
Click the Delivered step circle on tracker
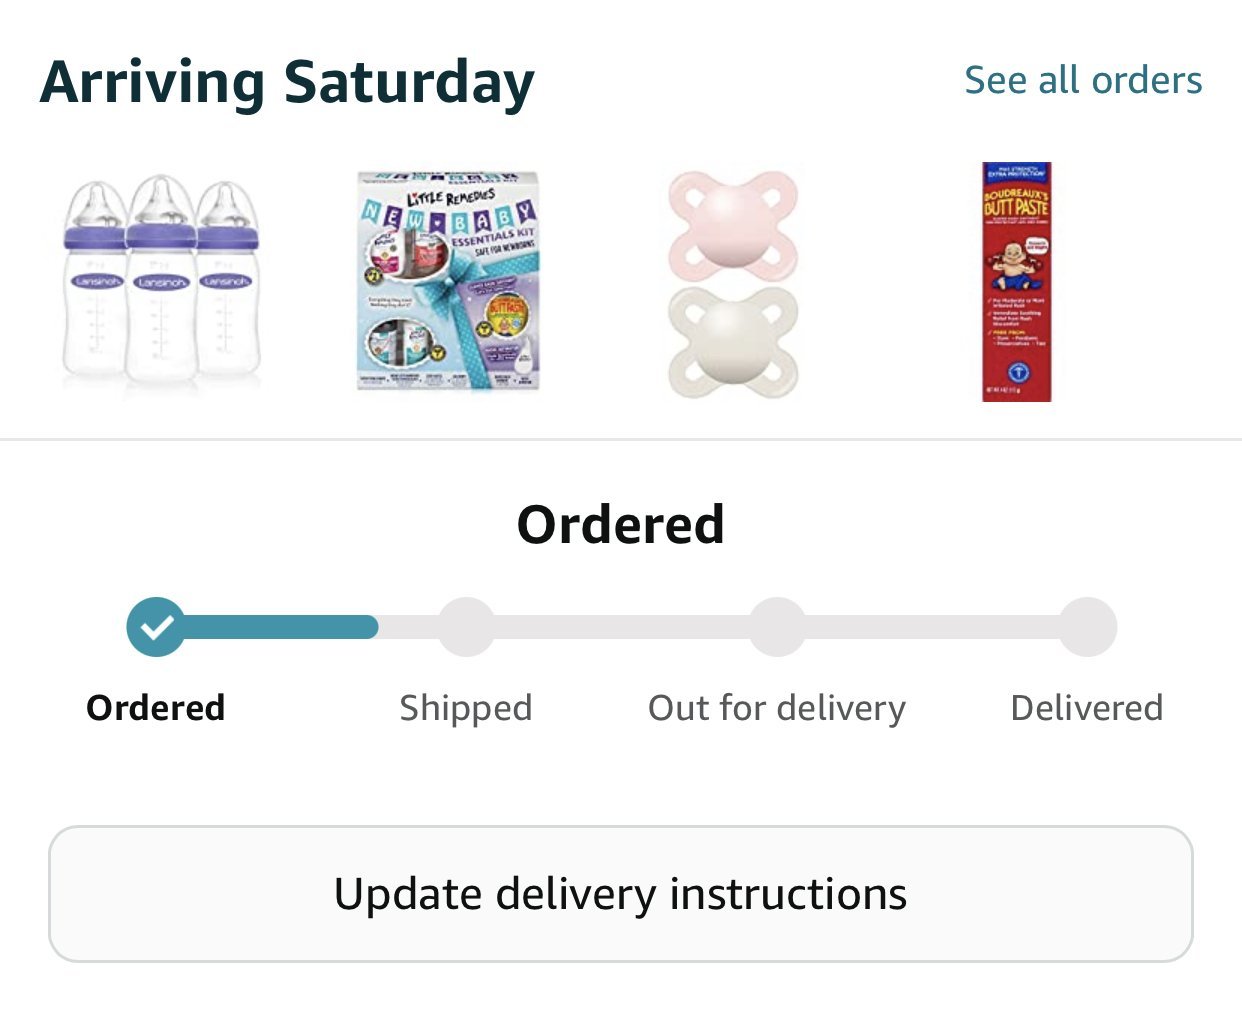tap(1087, 627)
